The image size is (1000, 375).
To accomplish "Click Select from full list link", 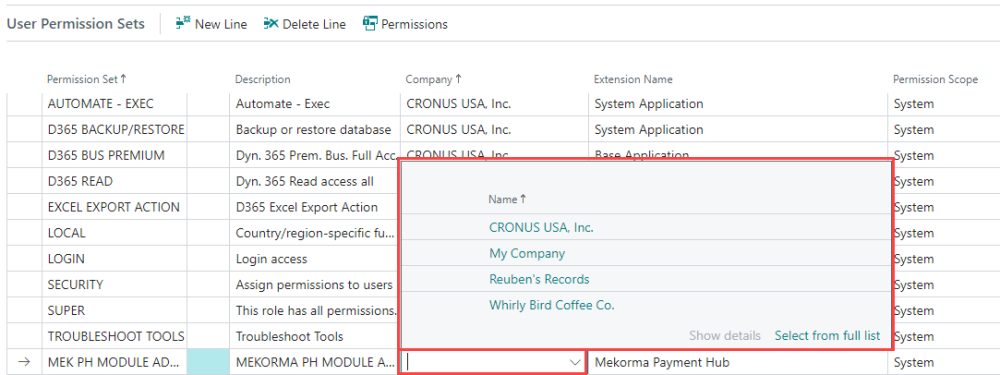I will tap(827, 335).
